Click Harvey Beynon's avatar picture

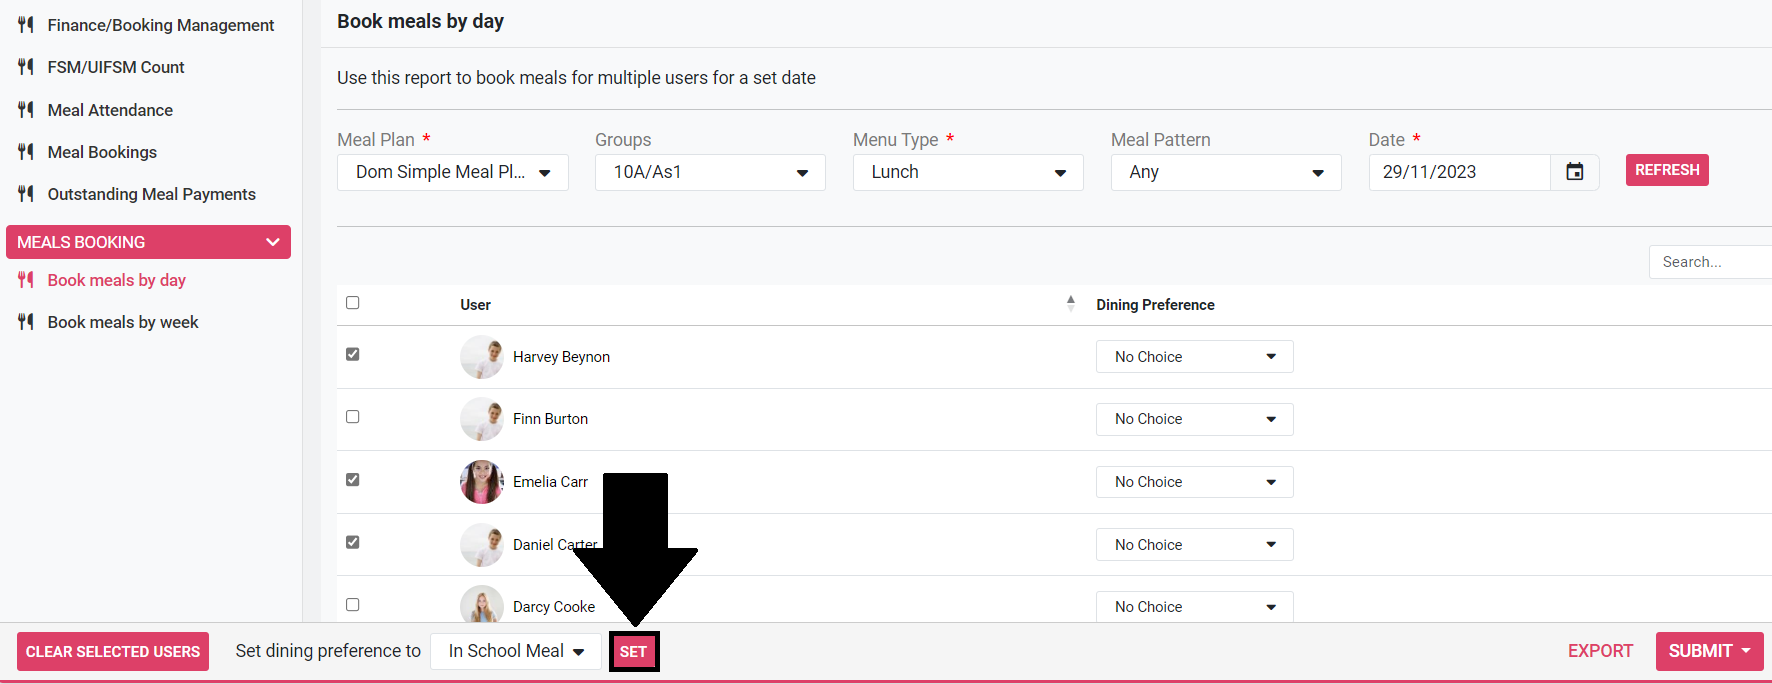coord(481,357)
